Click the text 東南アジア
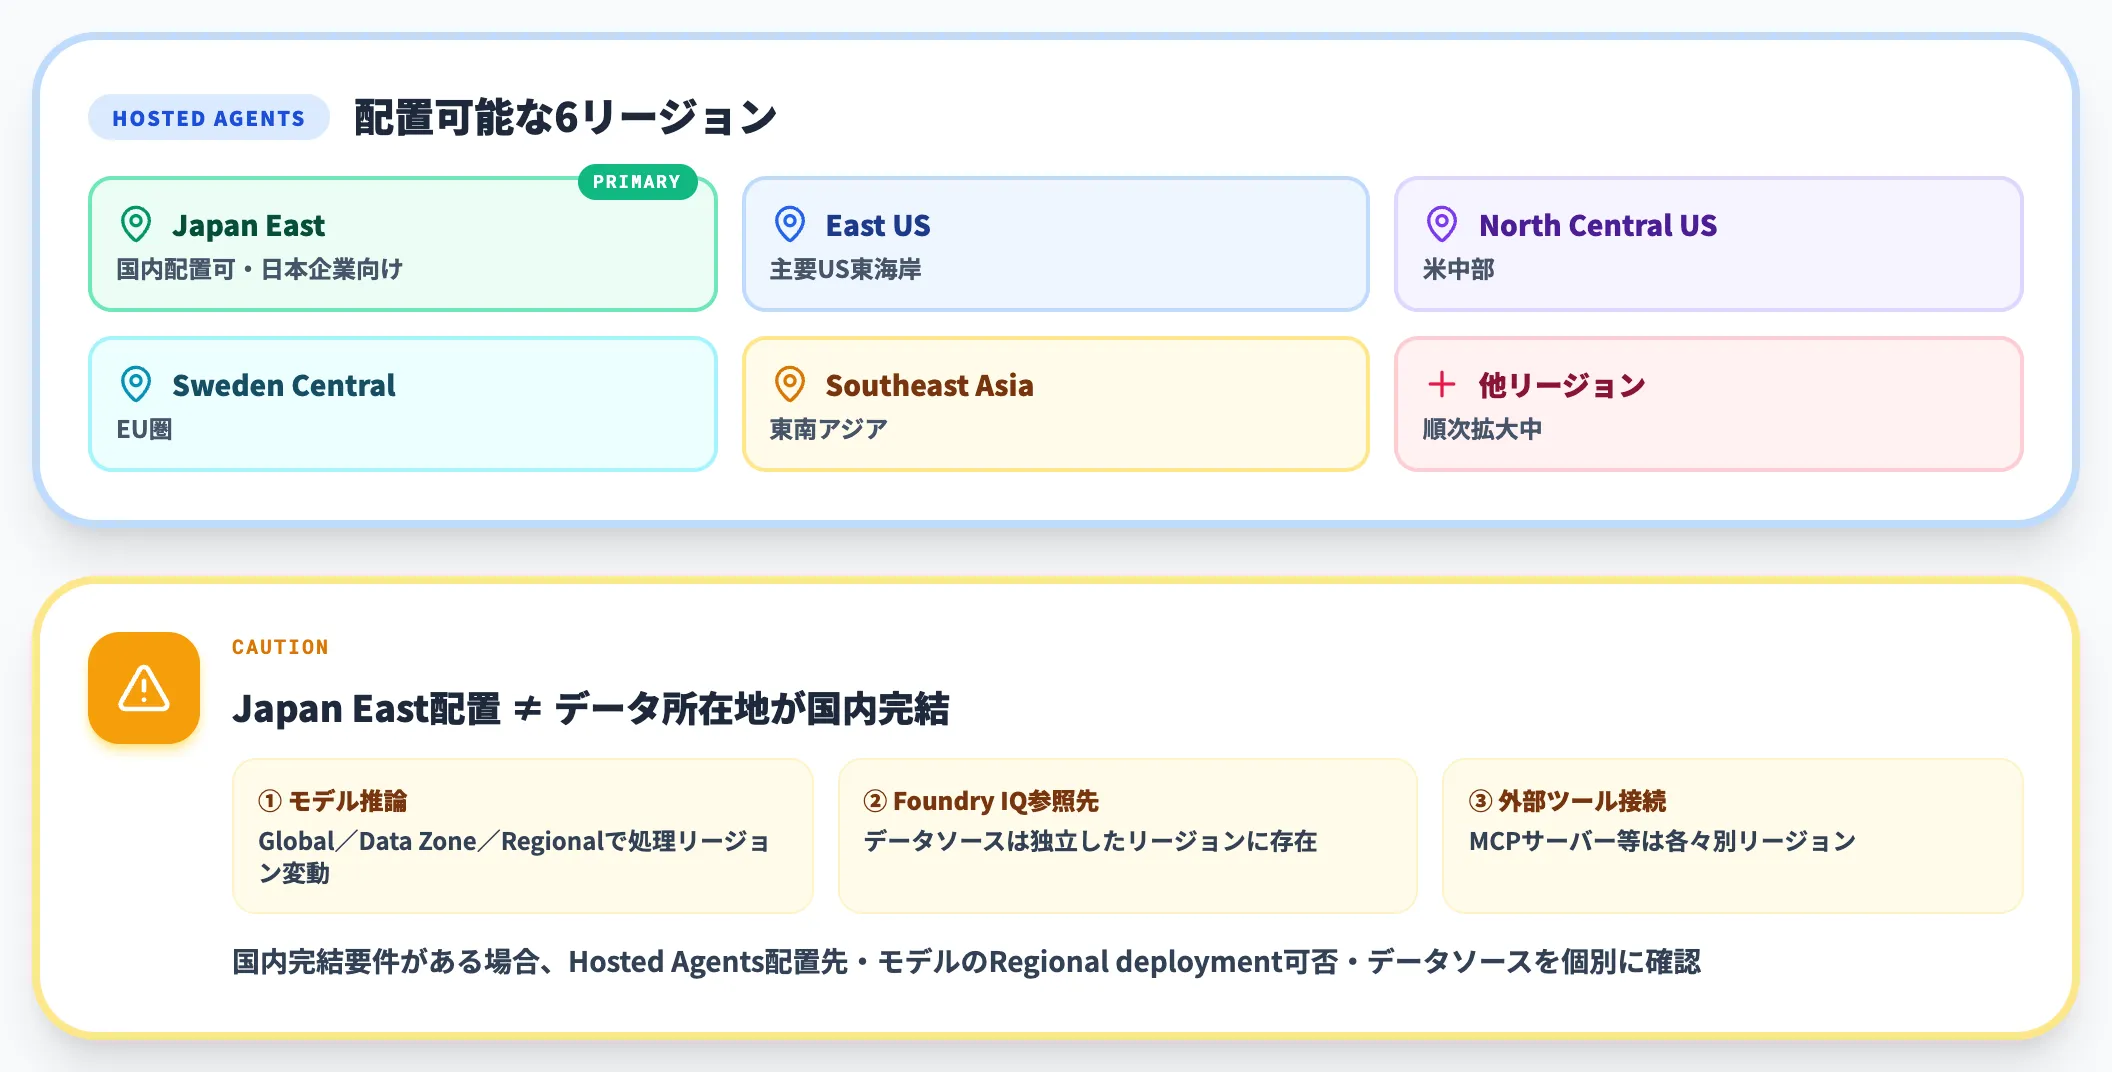 point(829,429)
